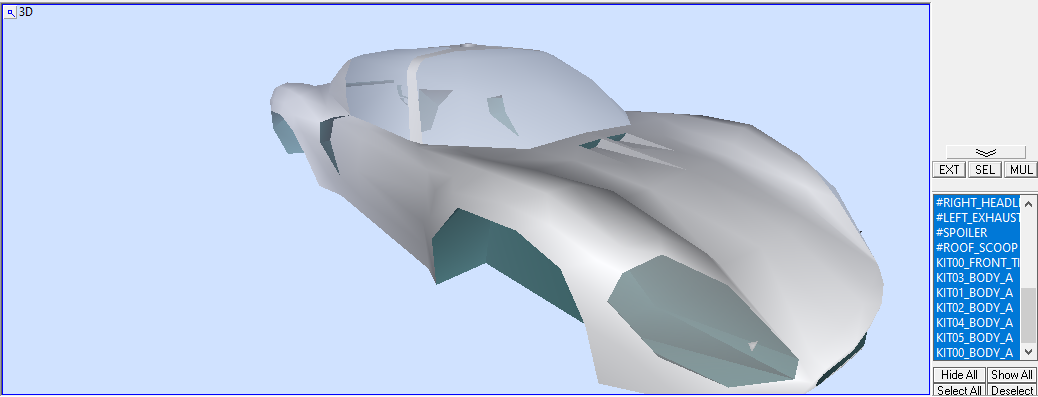
Task: Select KIT01_BODY_A in the object list
Action: 976,293
